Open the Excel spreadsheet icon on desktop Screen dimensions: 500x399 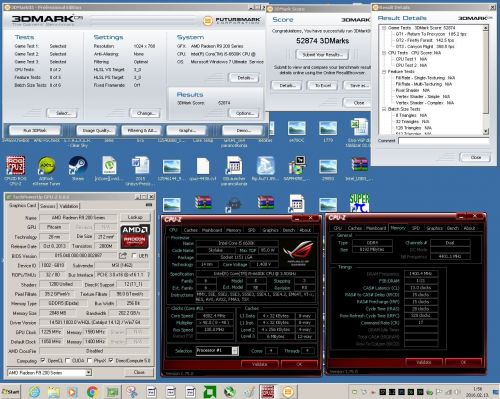(x=359, y=128)
